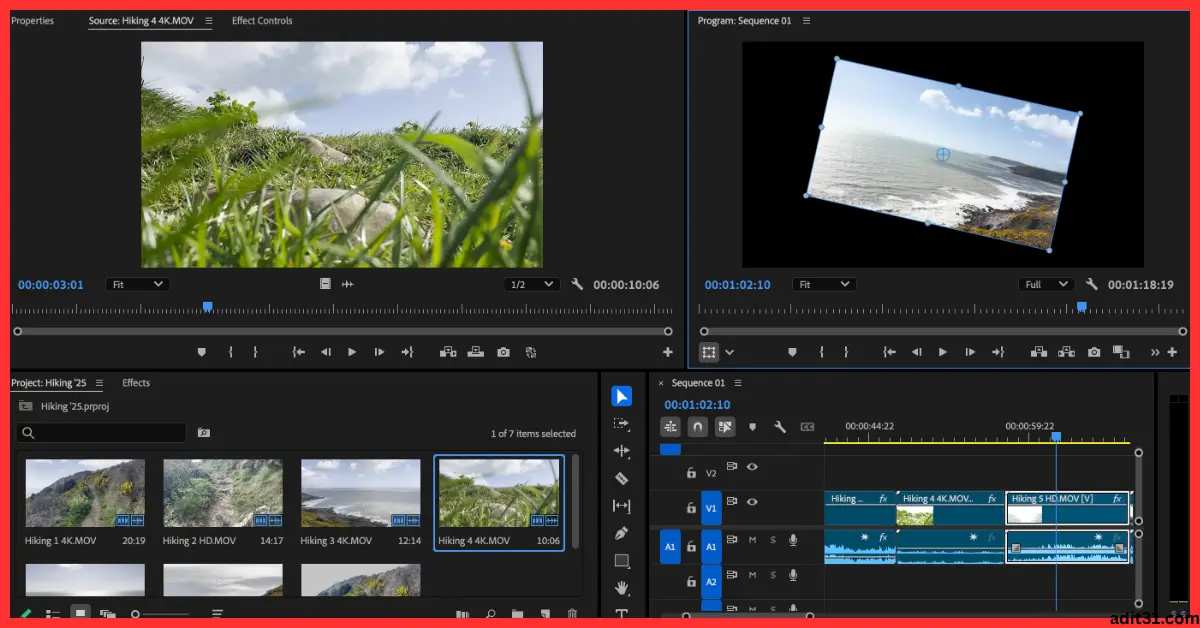Click the Add Marker icon in the timeline
This screenshot has height=628, width=1200.
(x=752, y=427)
